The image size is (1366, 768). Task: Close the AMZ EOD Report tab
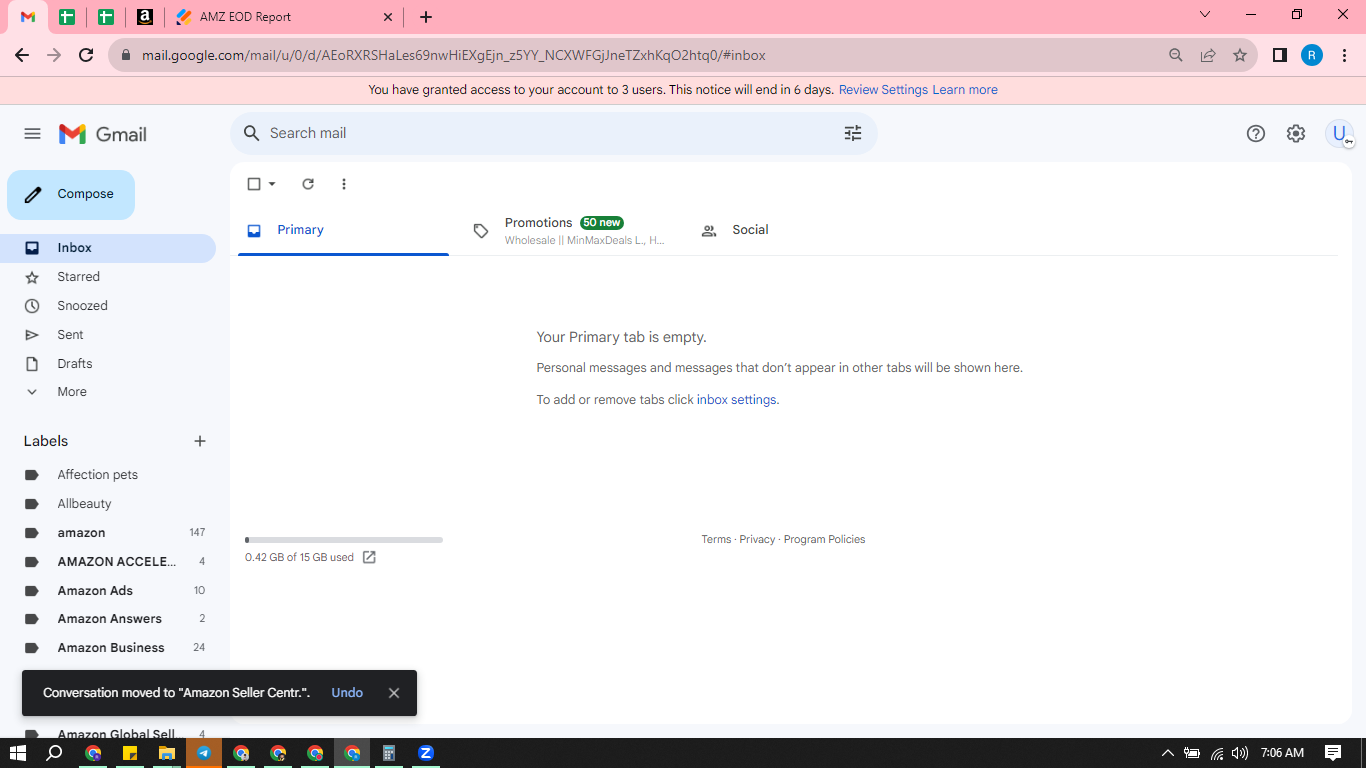tap(388, 17)
